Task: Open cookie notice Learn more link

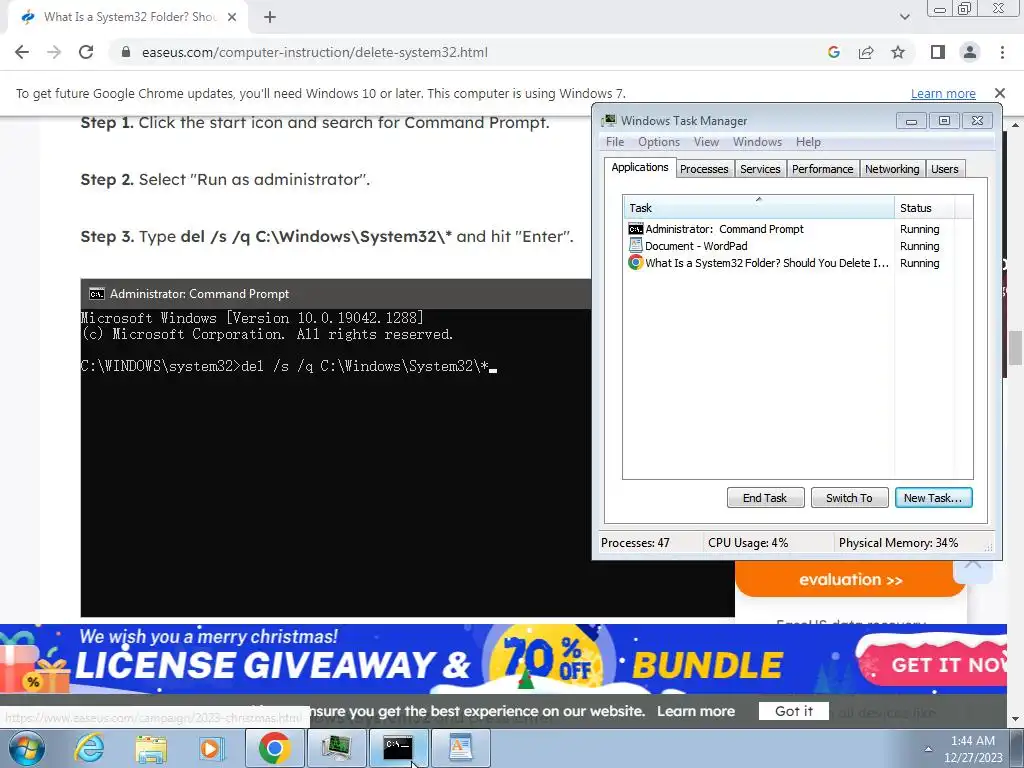Action: click(x=696, y=711)
